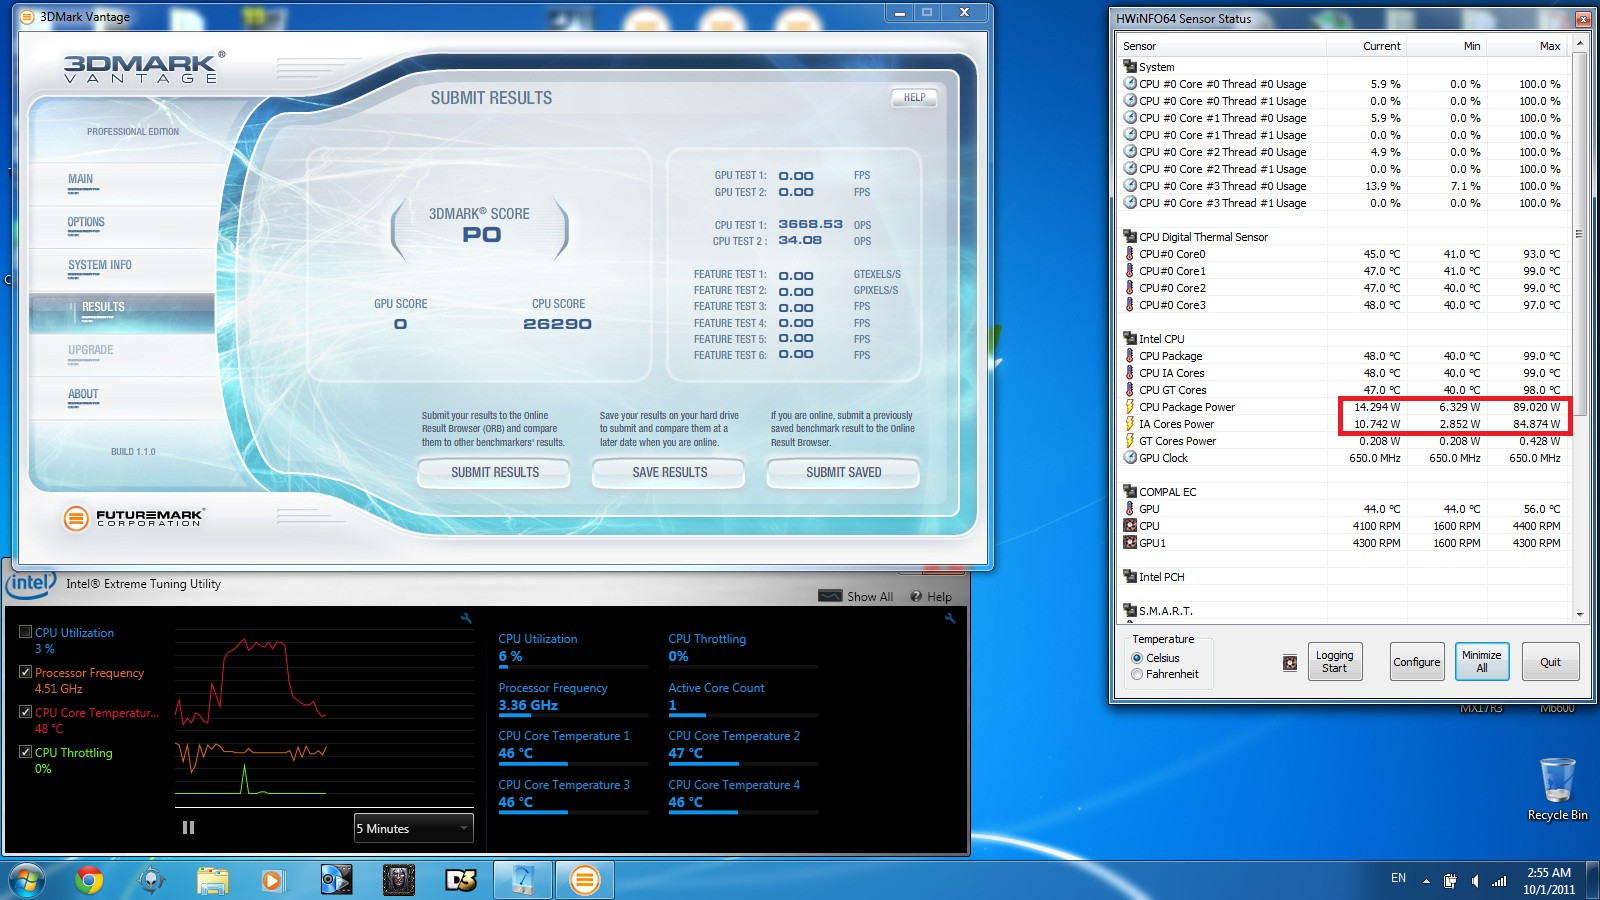Click the lightning icon beside GT Cores Power
This screenshot has height=900, width=1600.
pos(1130,441)
